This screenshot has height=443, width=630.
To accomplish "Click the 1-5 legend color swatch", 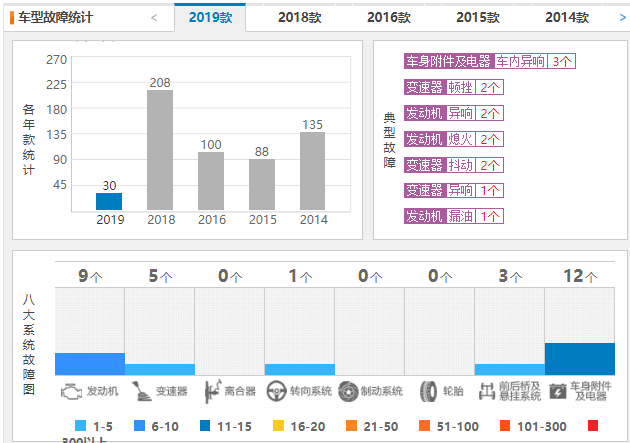I will click(80, 425).
